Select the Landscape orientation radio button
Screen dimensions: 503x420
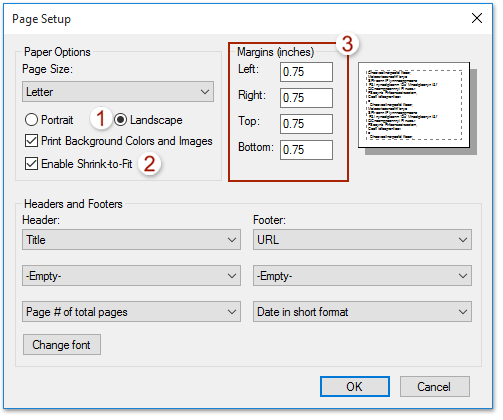tap(121, 120)
